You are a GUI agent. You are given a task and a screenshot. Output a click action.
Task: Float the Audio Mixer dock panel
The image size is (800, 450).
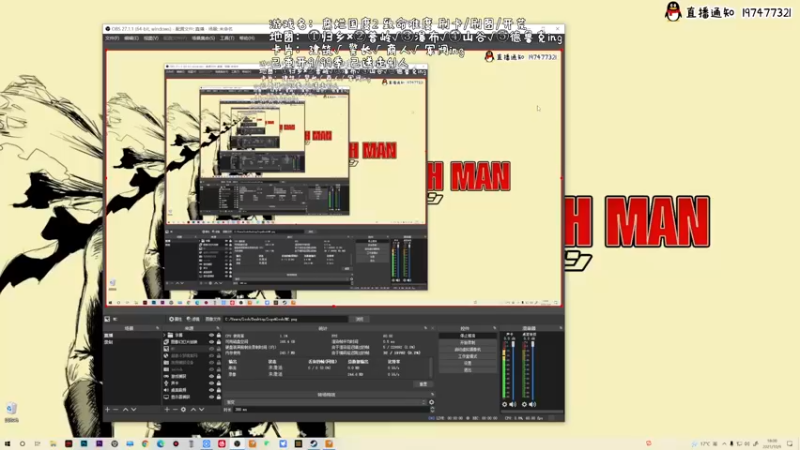561,328
